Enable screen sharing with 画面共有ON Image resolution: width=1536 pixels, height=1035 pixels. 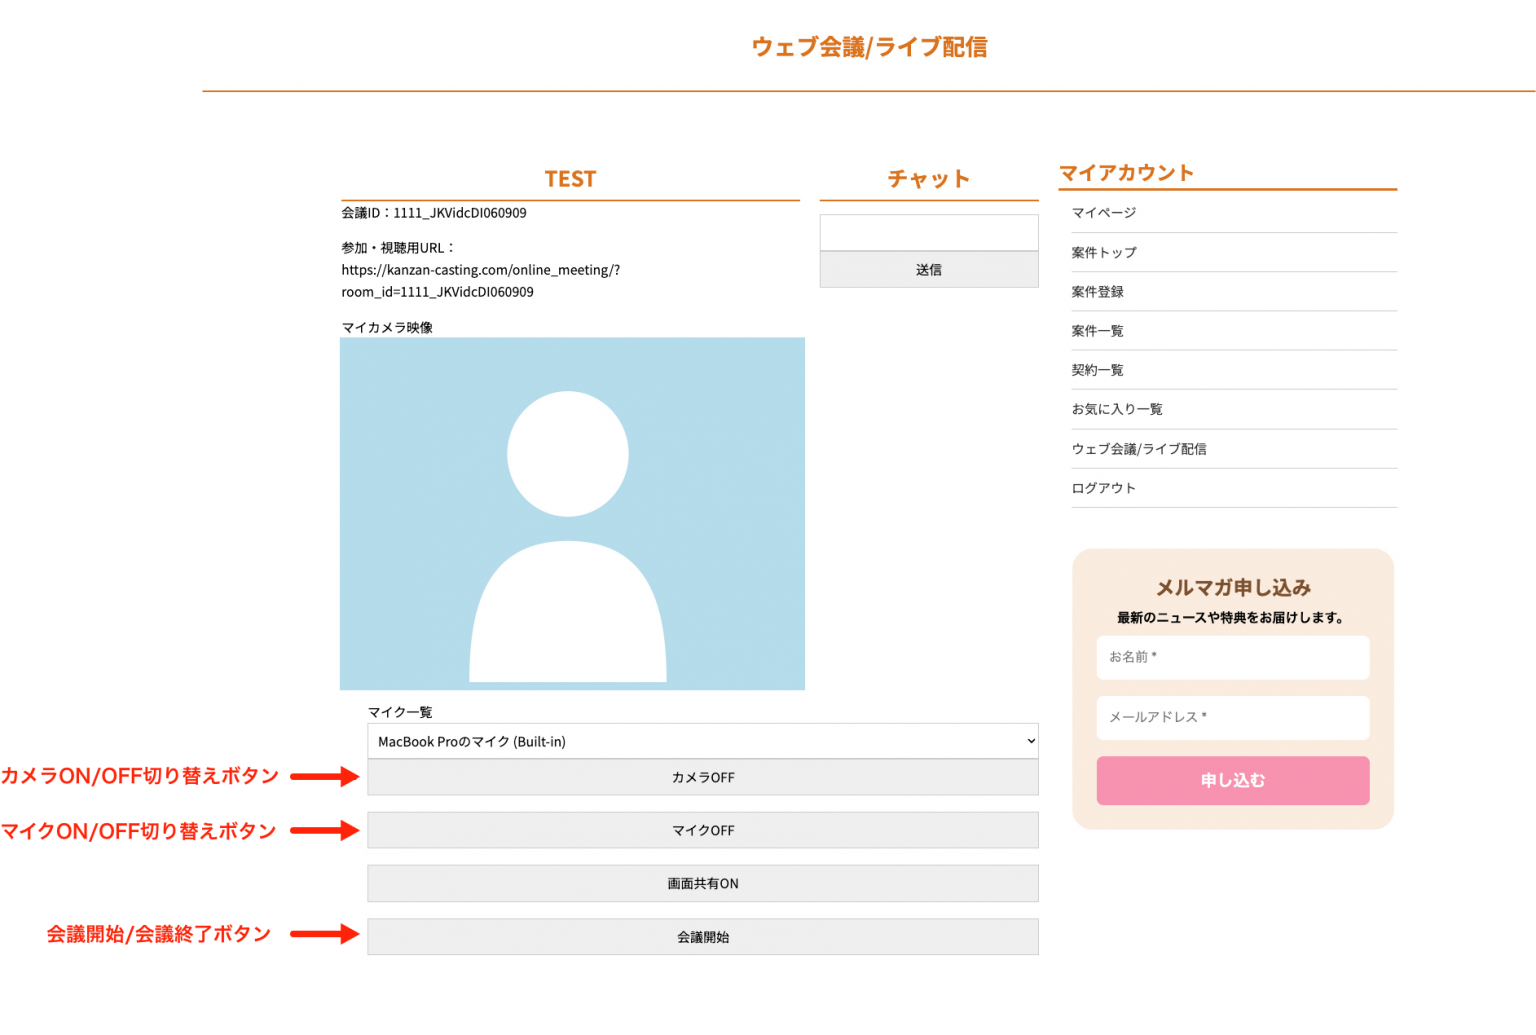coord(702,884)
